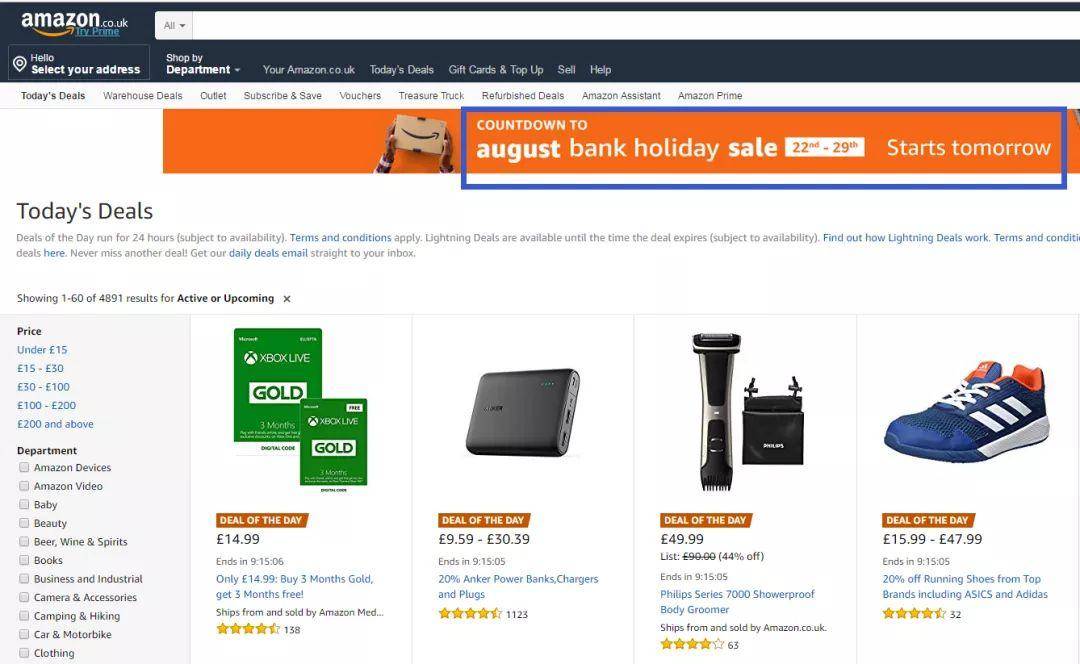Open the Anker power bank image
The width and height of the screenshot is (1080, 664).
pyautogui.click(x=523, y=413)
